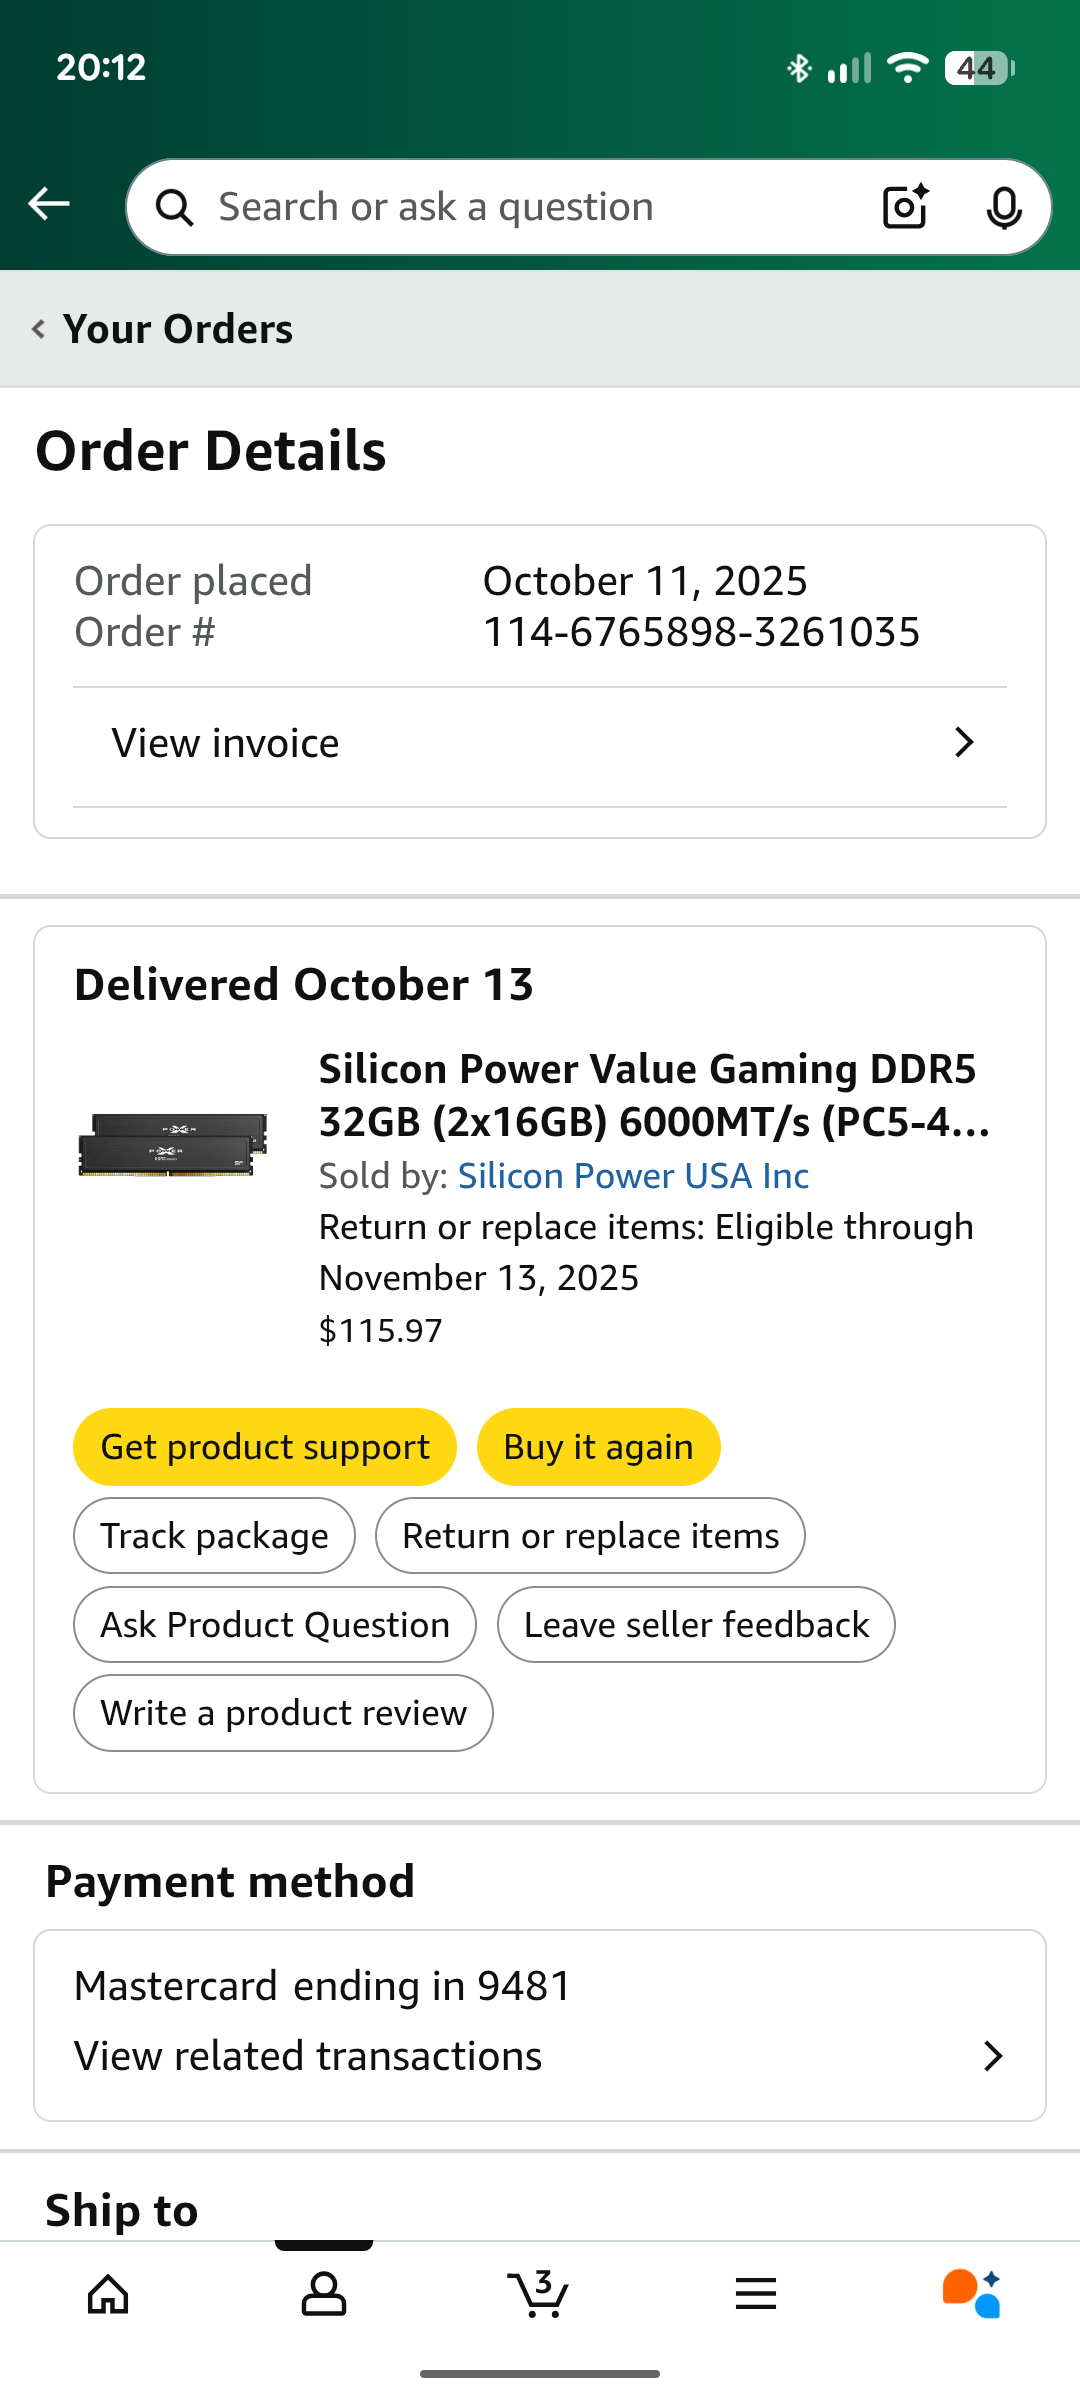Open the camera lens search icon
The width and height of the screenshot is (1080, 2400).
(x=905, y=207)
